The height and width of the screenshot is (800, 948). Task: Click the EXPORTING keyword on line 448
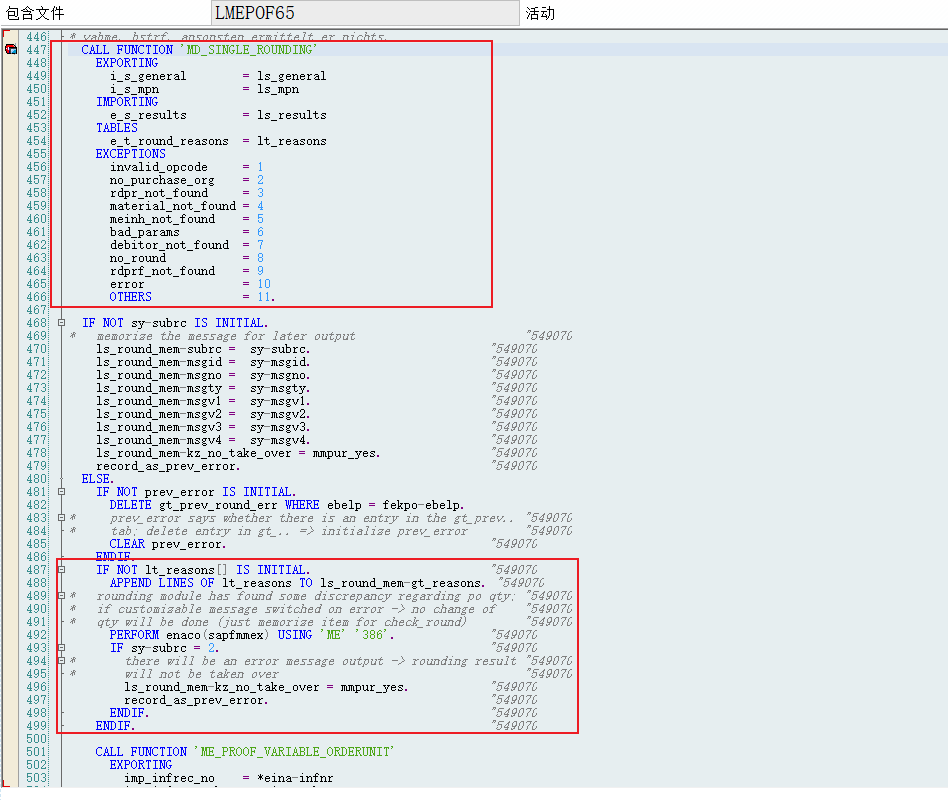[127, 63]
